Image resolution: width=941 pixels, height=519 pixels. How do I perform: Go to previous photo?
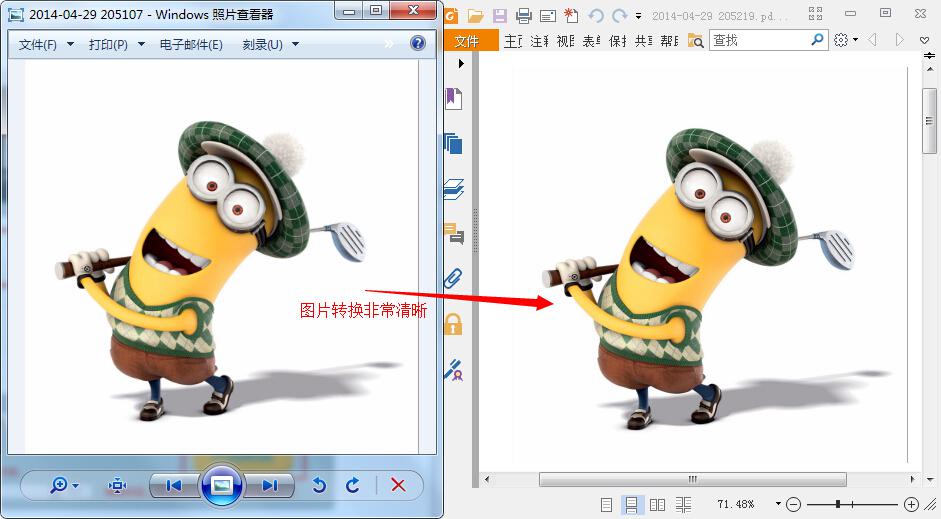pyautogui.click(x=174, y=485)
